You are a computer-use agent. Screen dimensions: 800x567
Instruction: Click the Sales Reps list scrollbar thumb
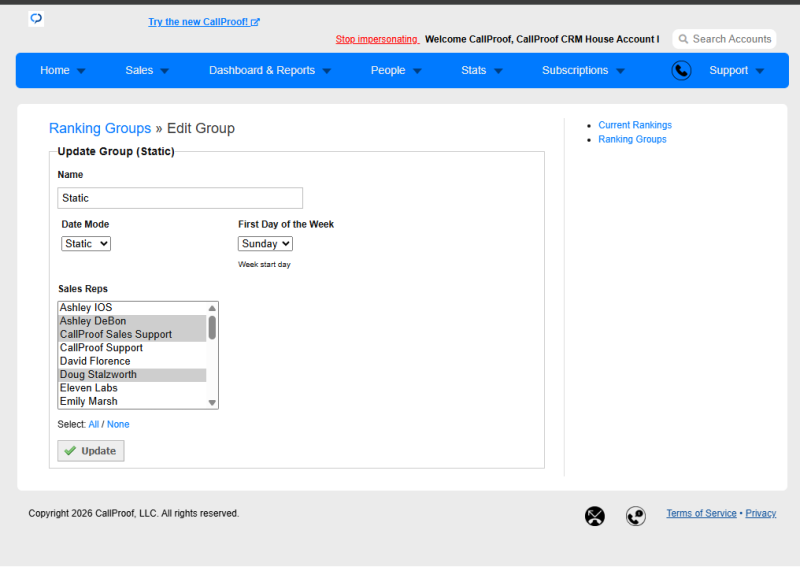click(x=212, y=328)
